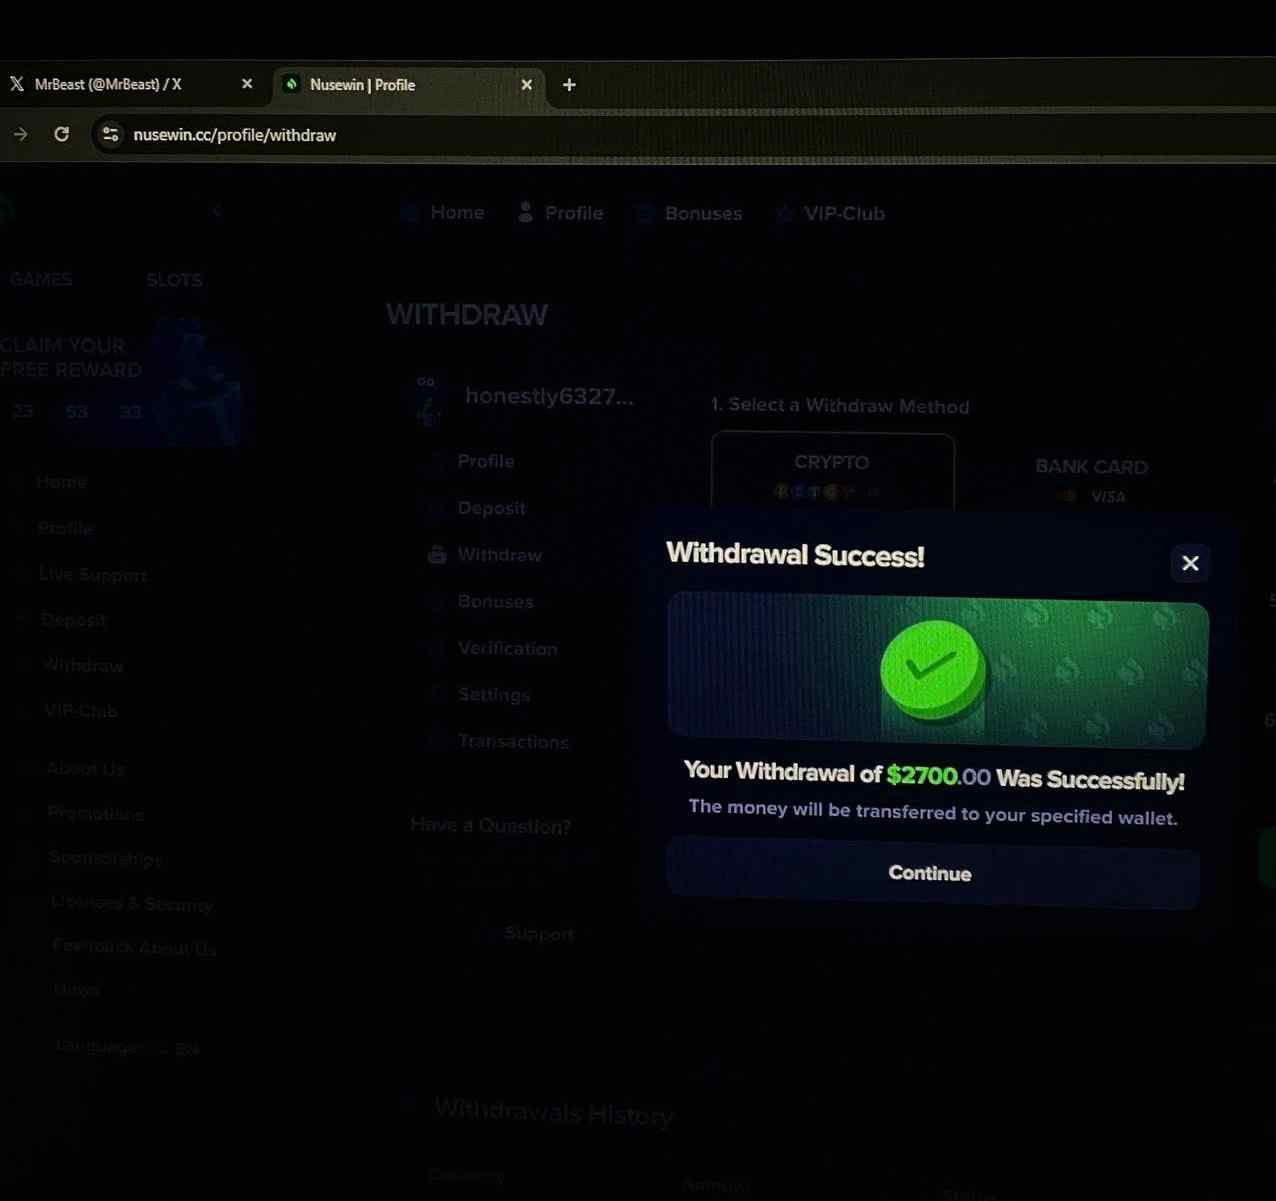Close the MrBeast X tab
Screen dimensions: 1276x1201
(247, 84)
